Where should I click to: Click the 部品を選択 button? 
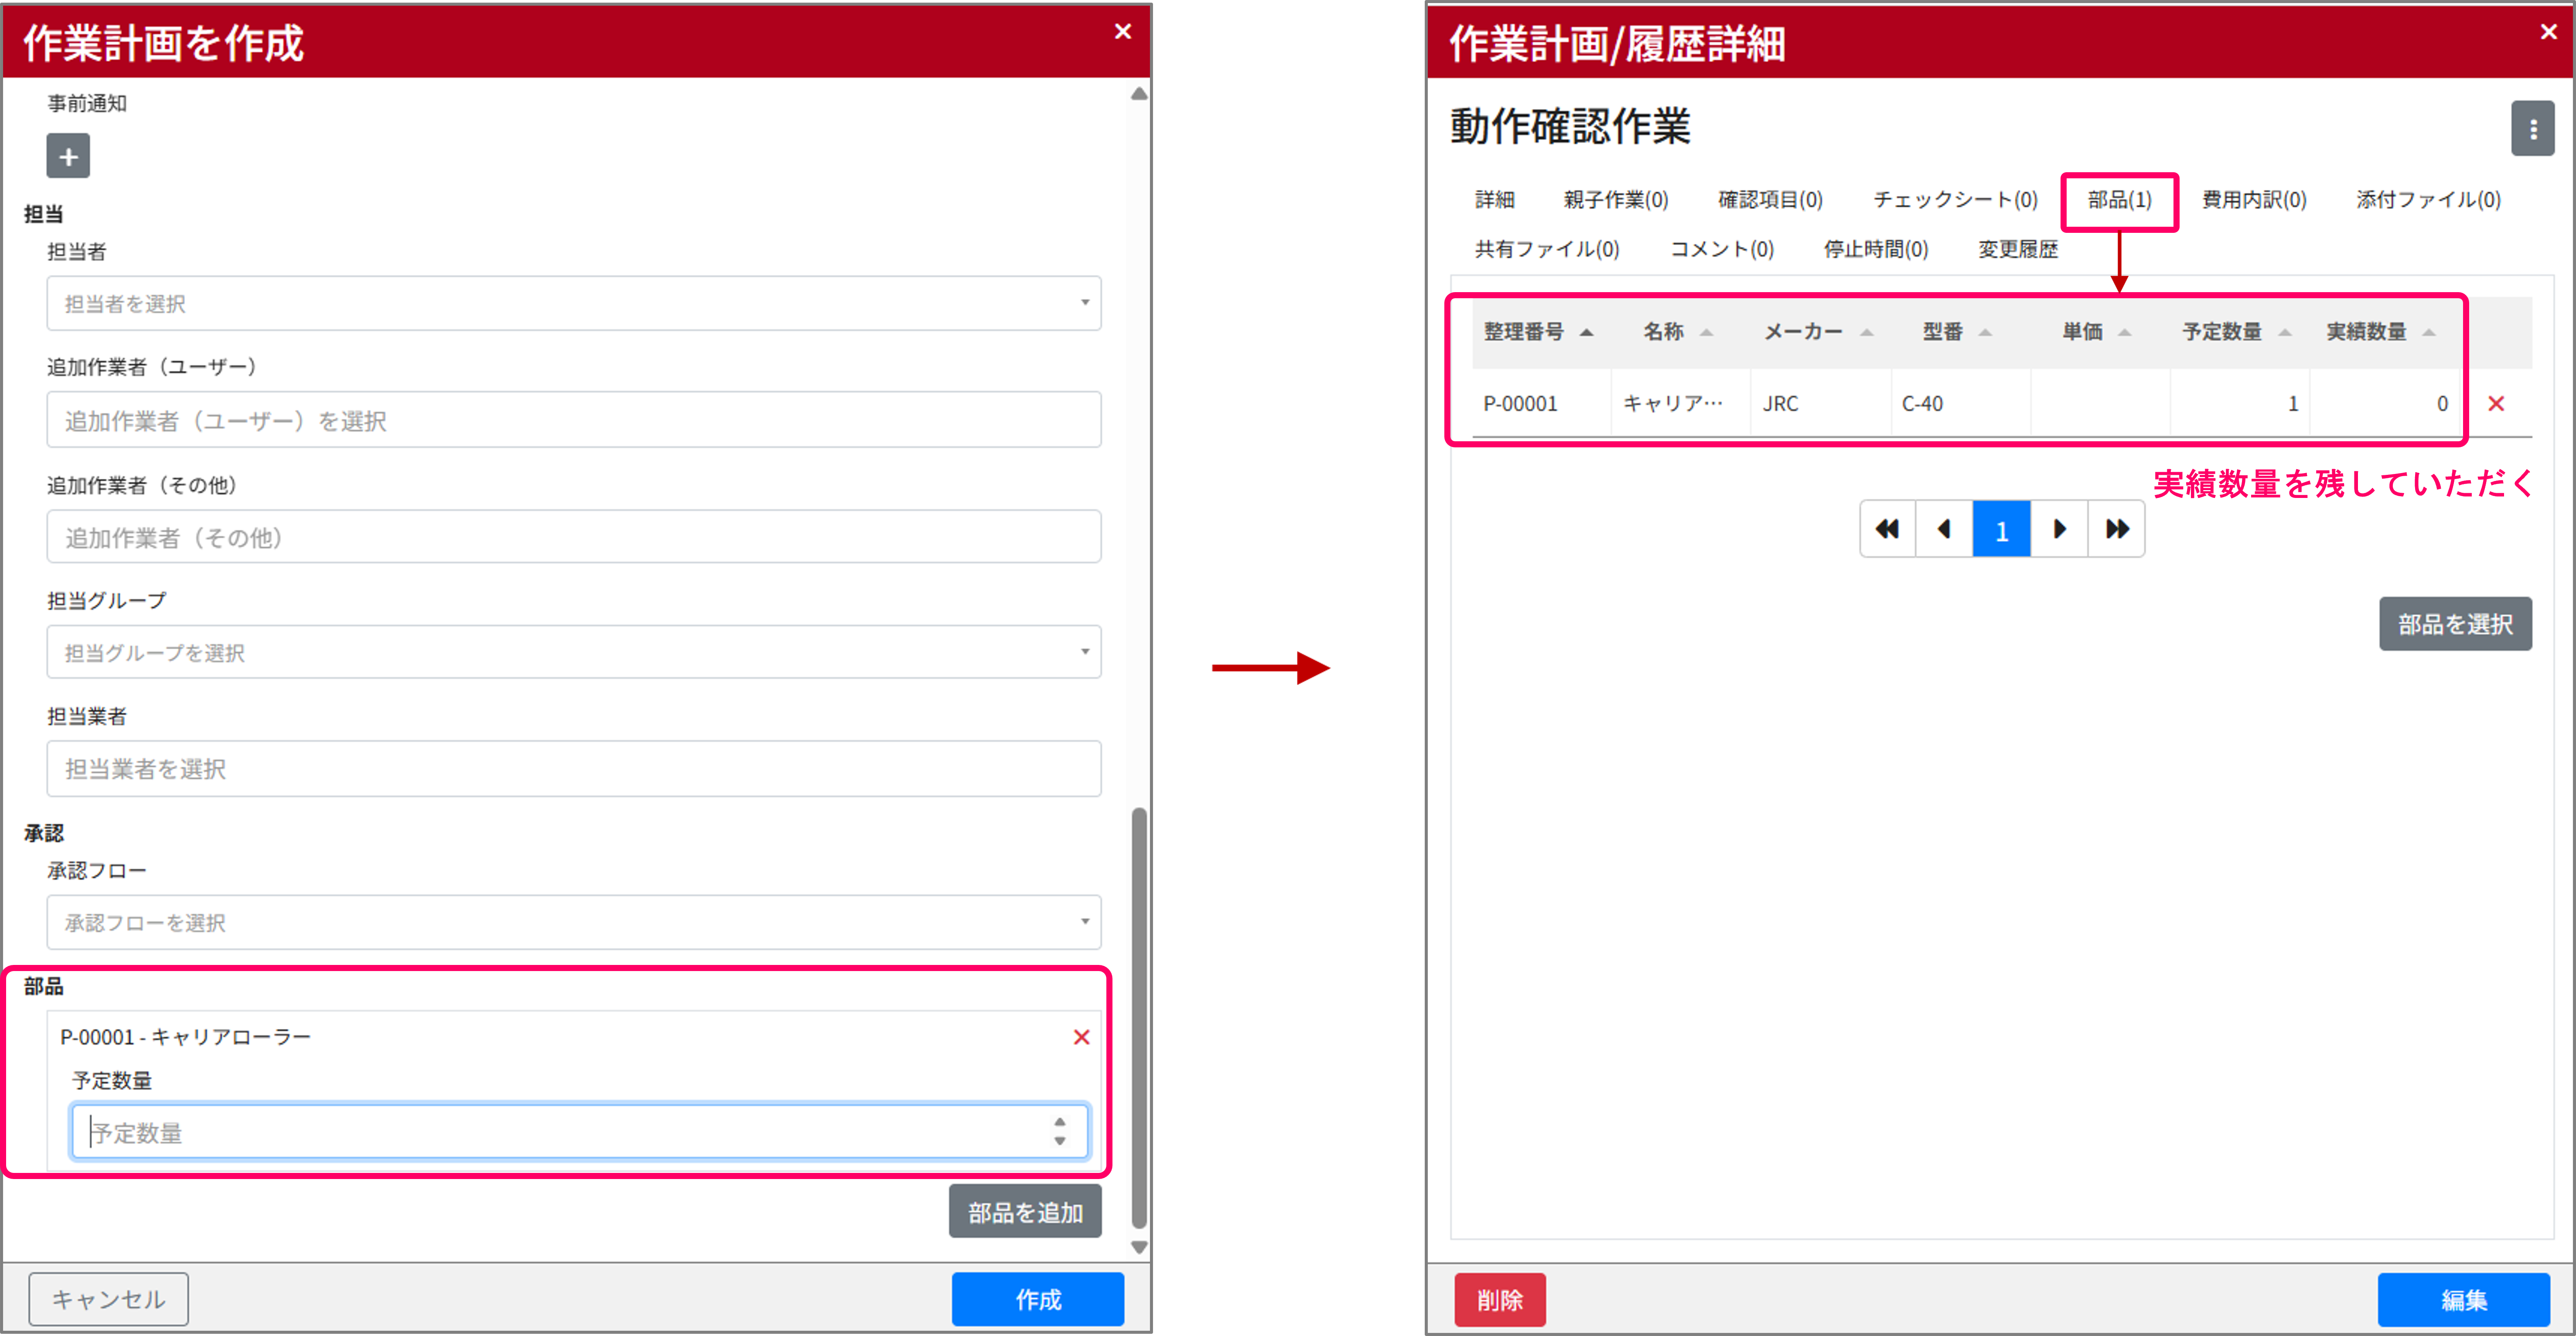click(x=2455, y=623)
